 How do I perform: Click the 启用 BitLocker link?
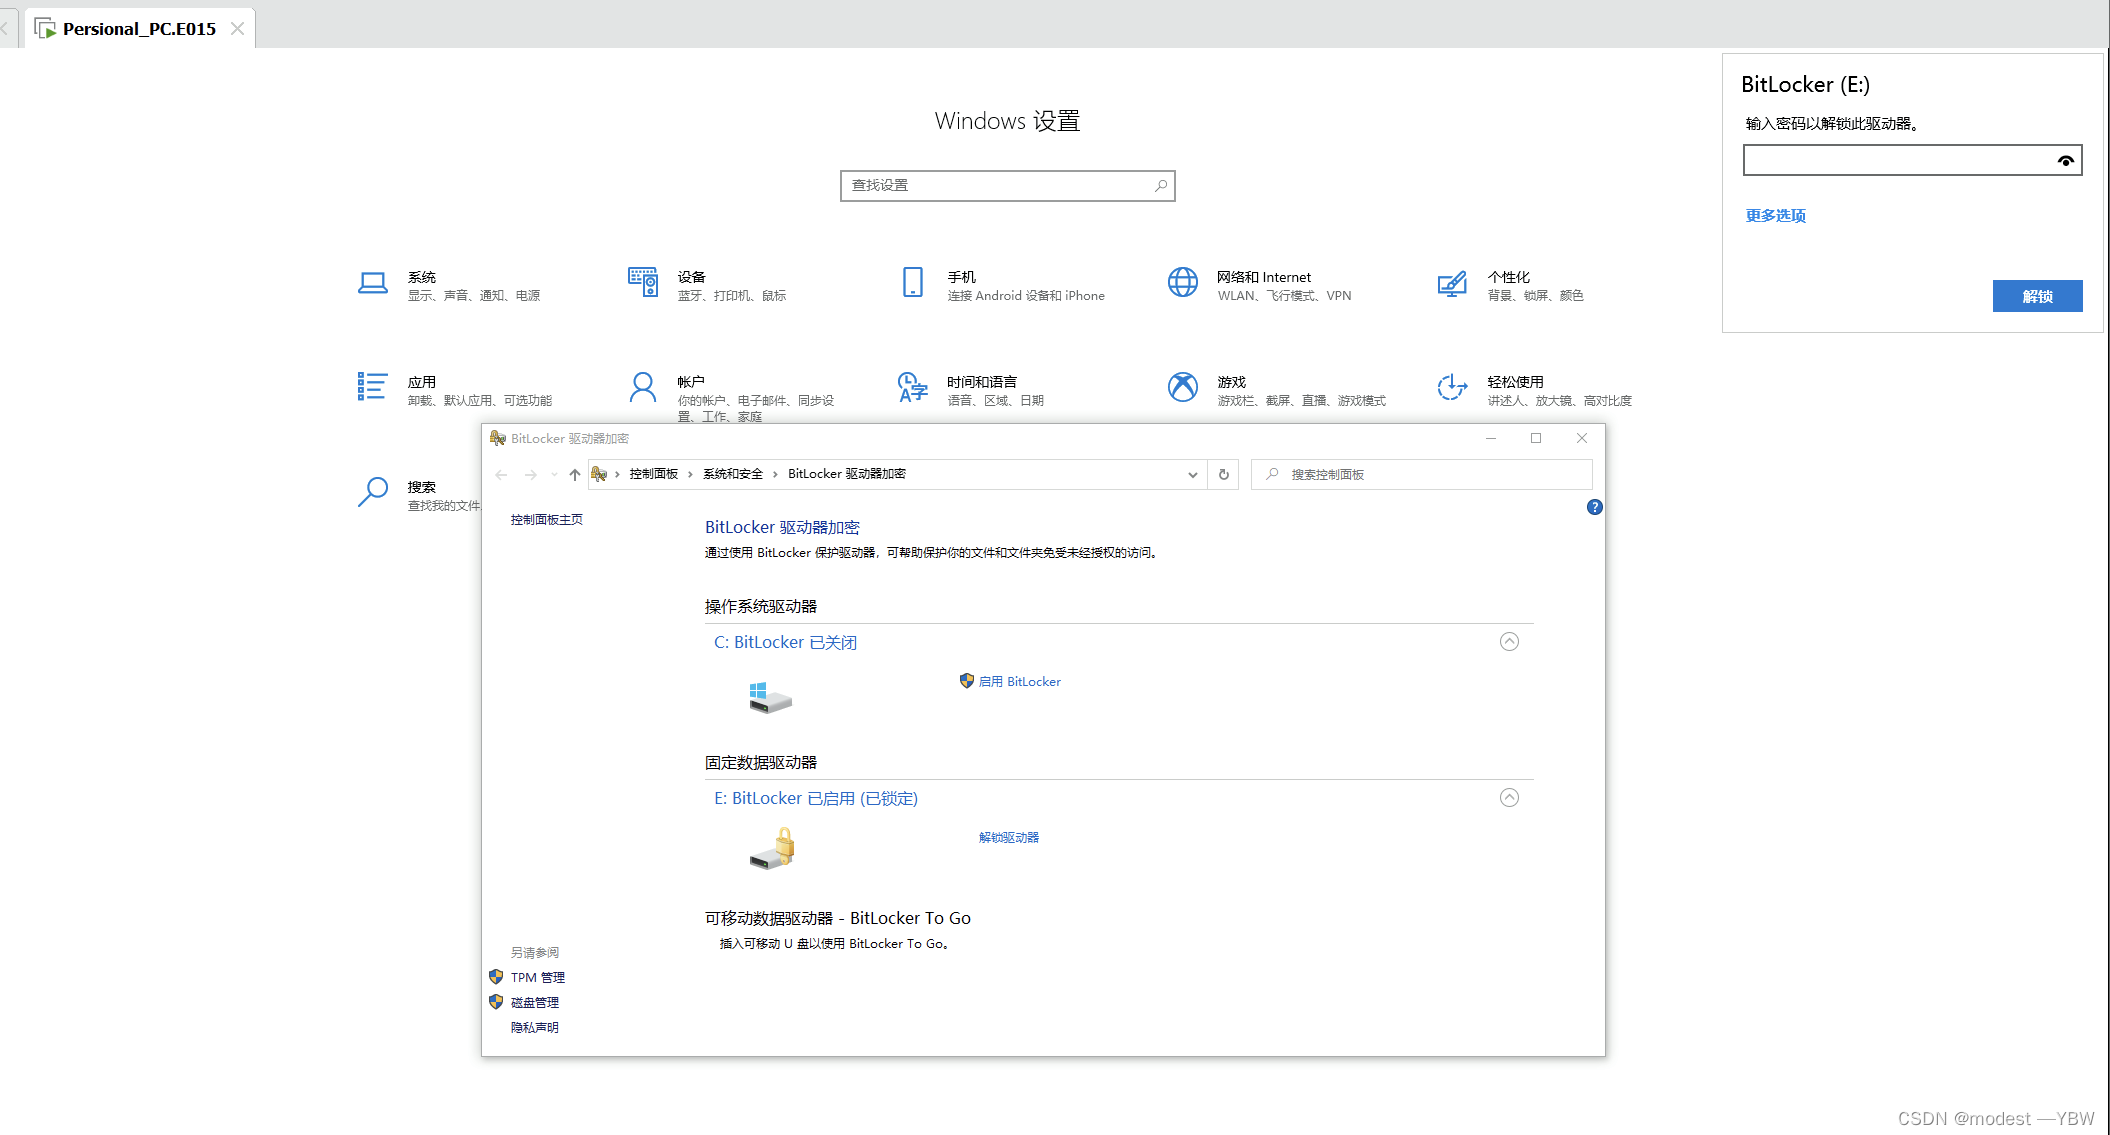(x=1019, y=682)
